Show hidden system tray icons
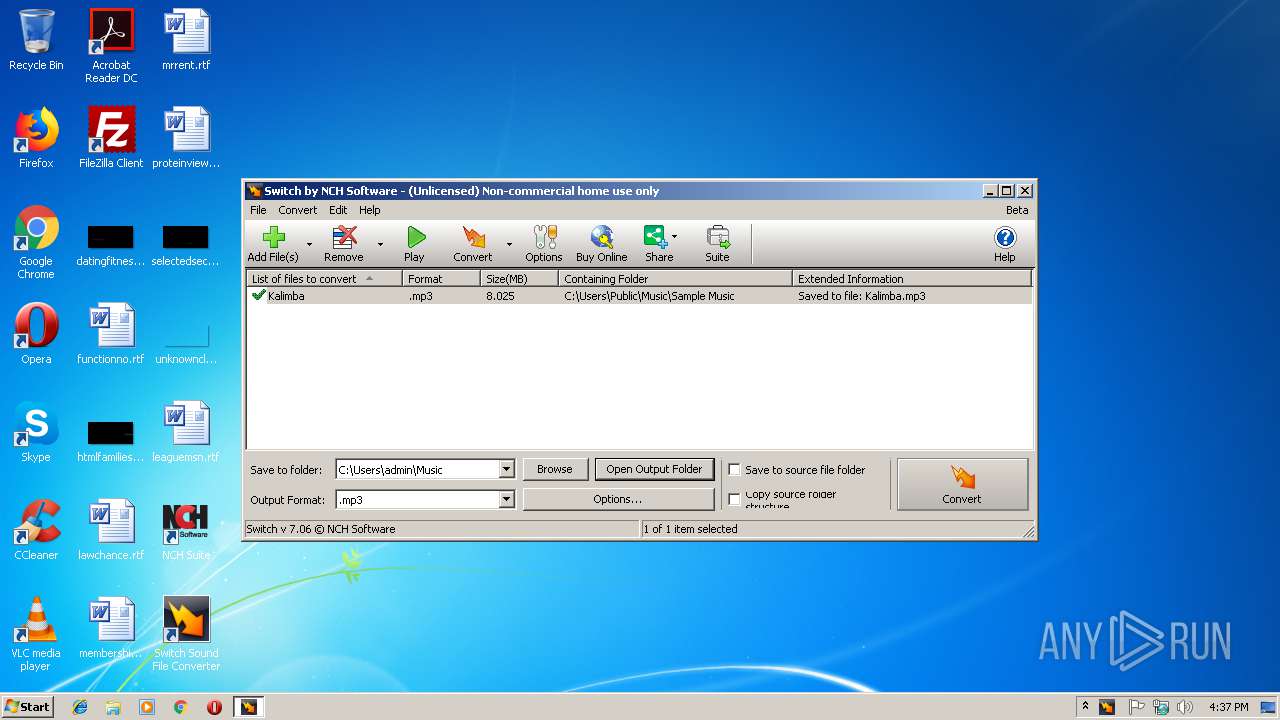The image size is (1280, 720). 1085,706
